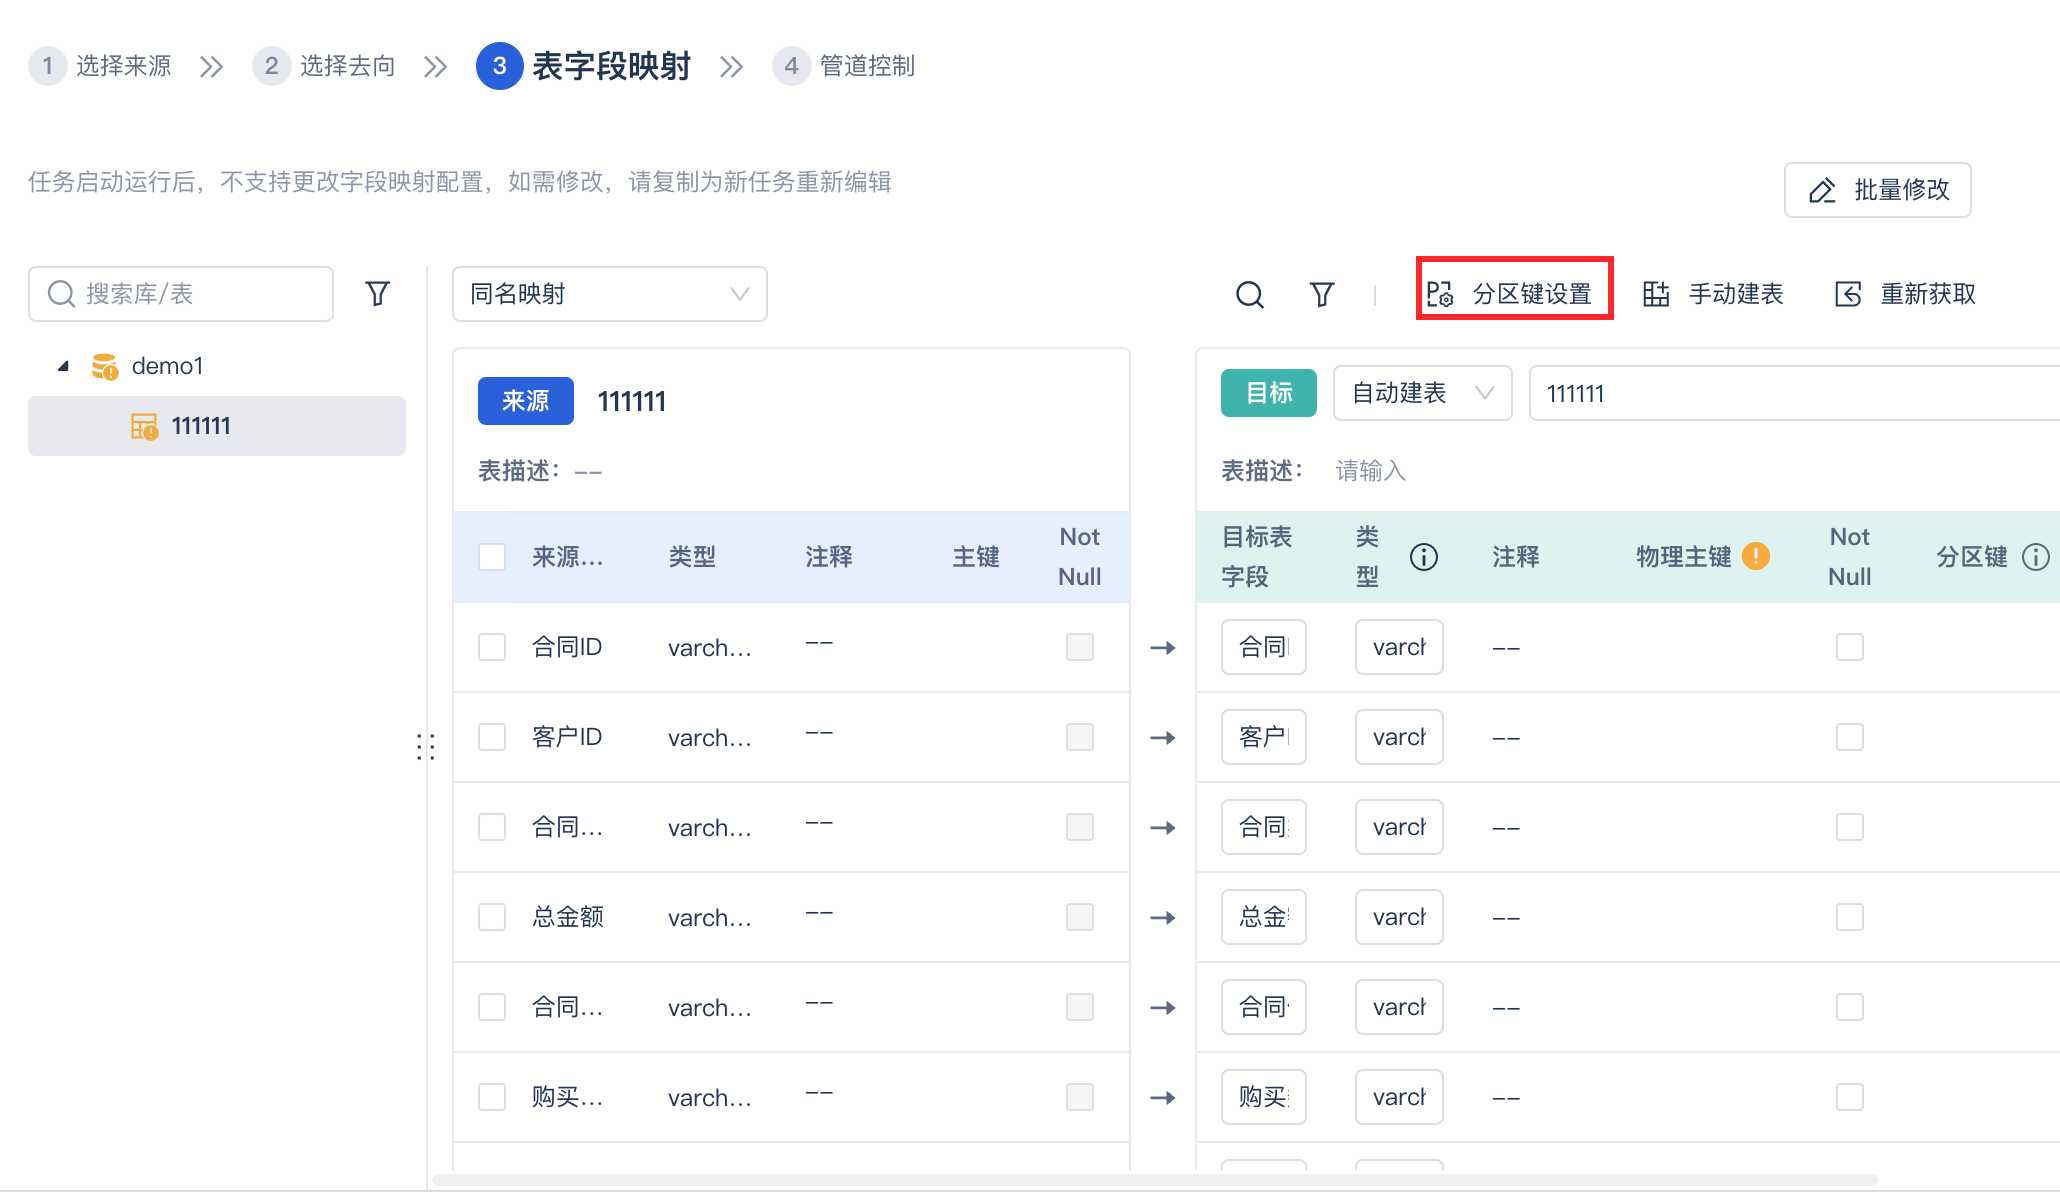Screen dimensions: 2060x1194
Task: Click orange warning icon next to 物理主键
Action: tap(1756, 556)
